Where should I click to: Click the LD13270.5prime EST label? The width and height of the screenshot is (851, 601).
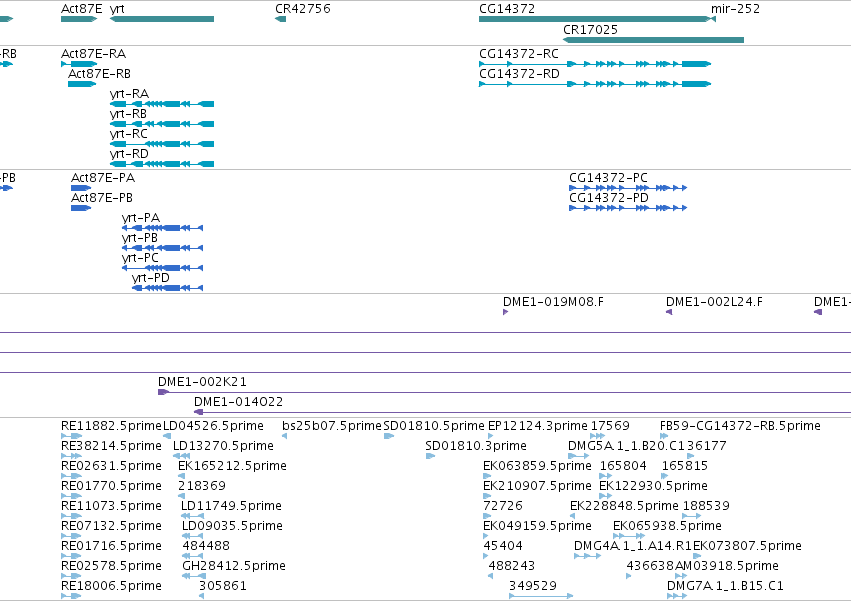pos(223,446)
